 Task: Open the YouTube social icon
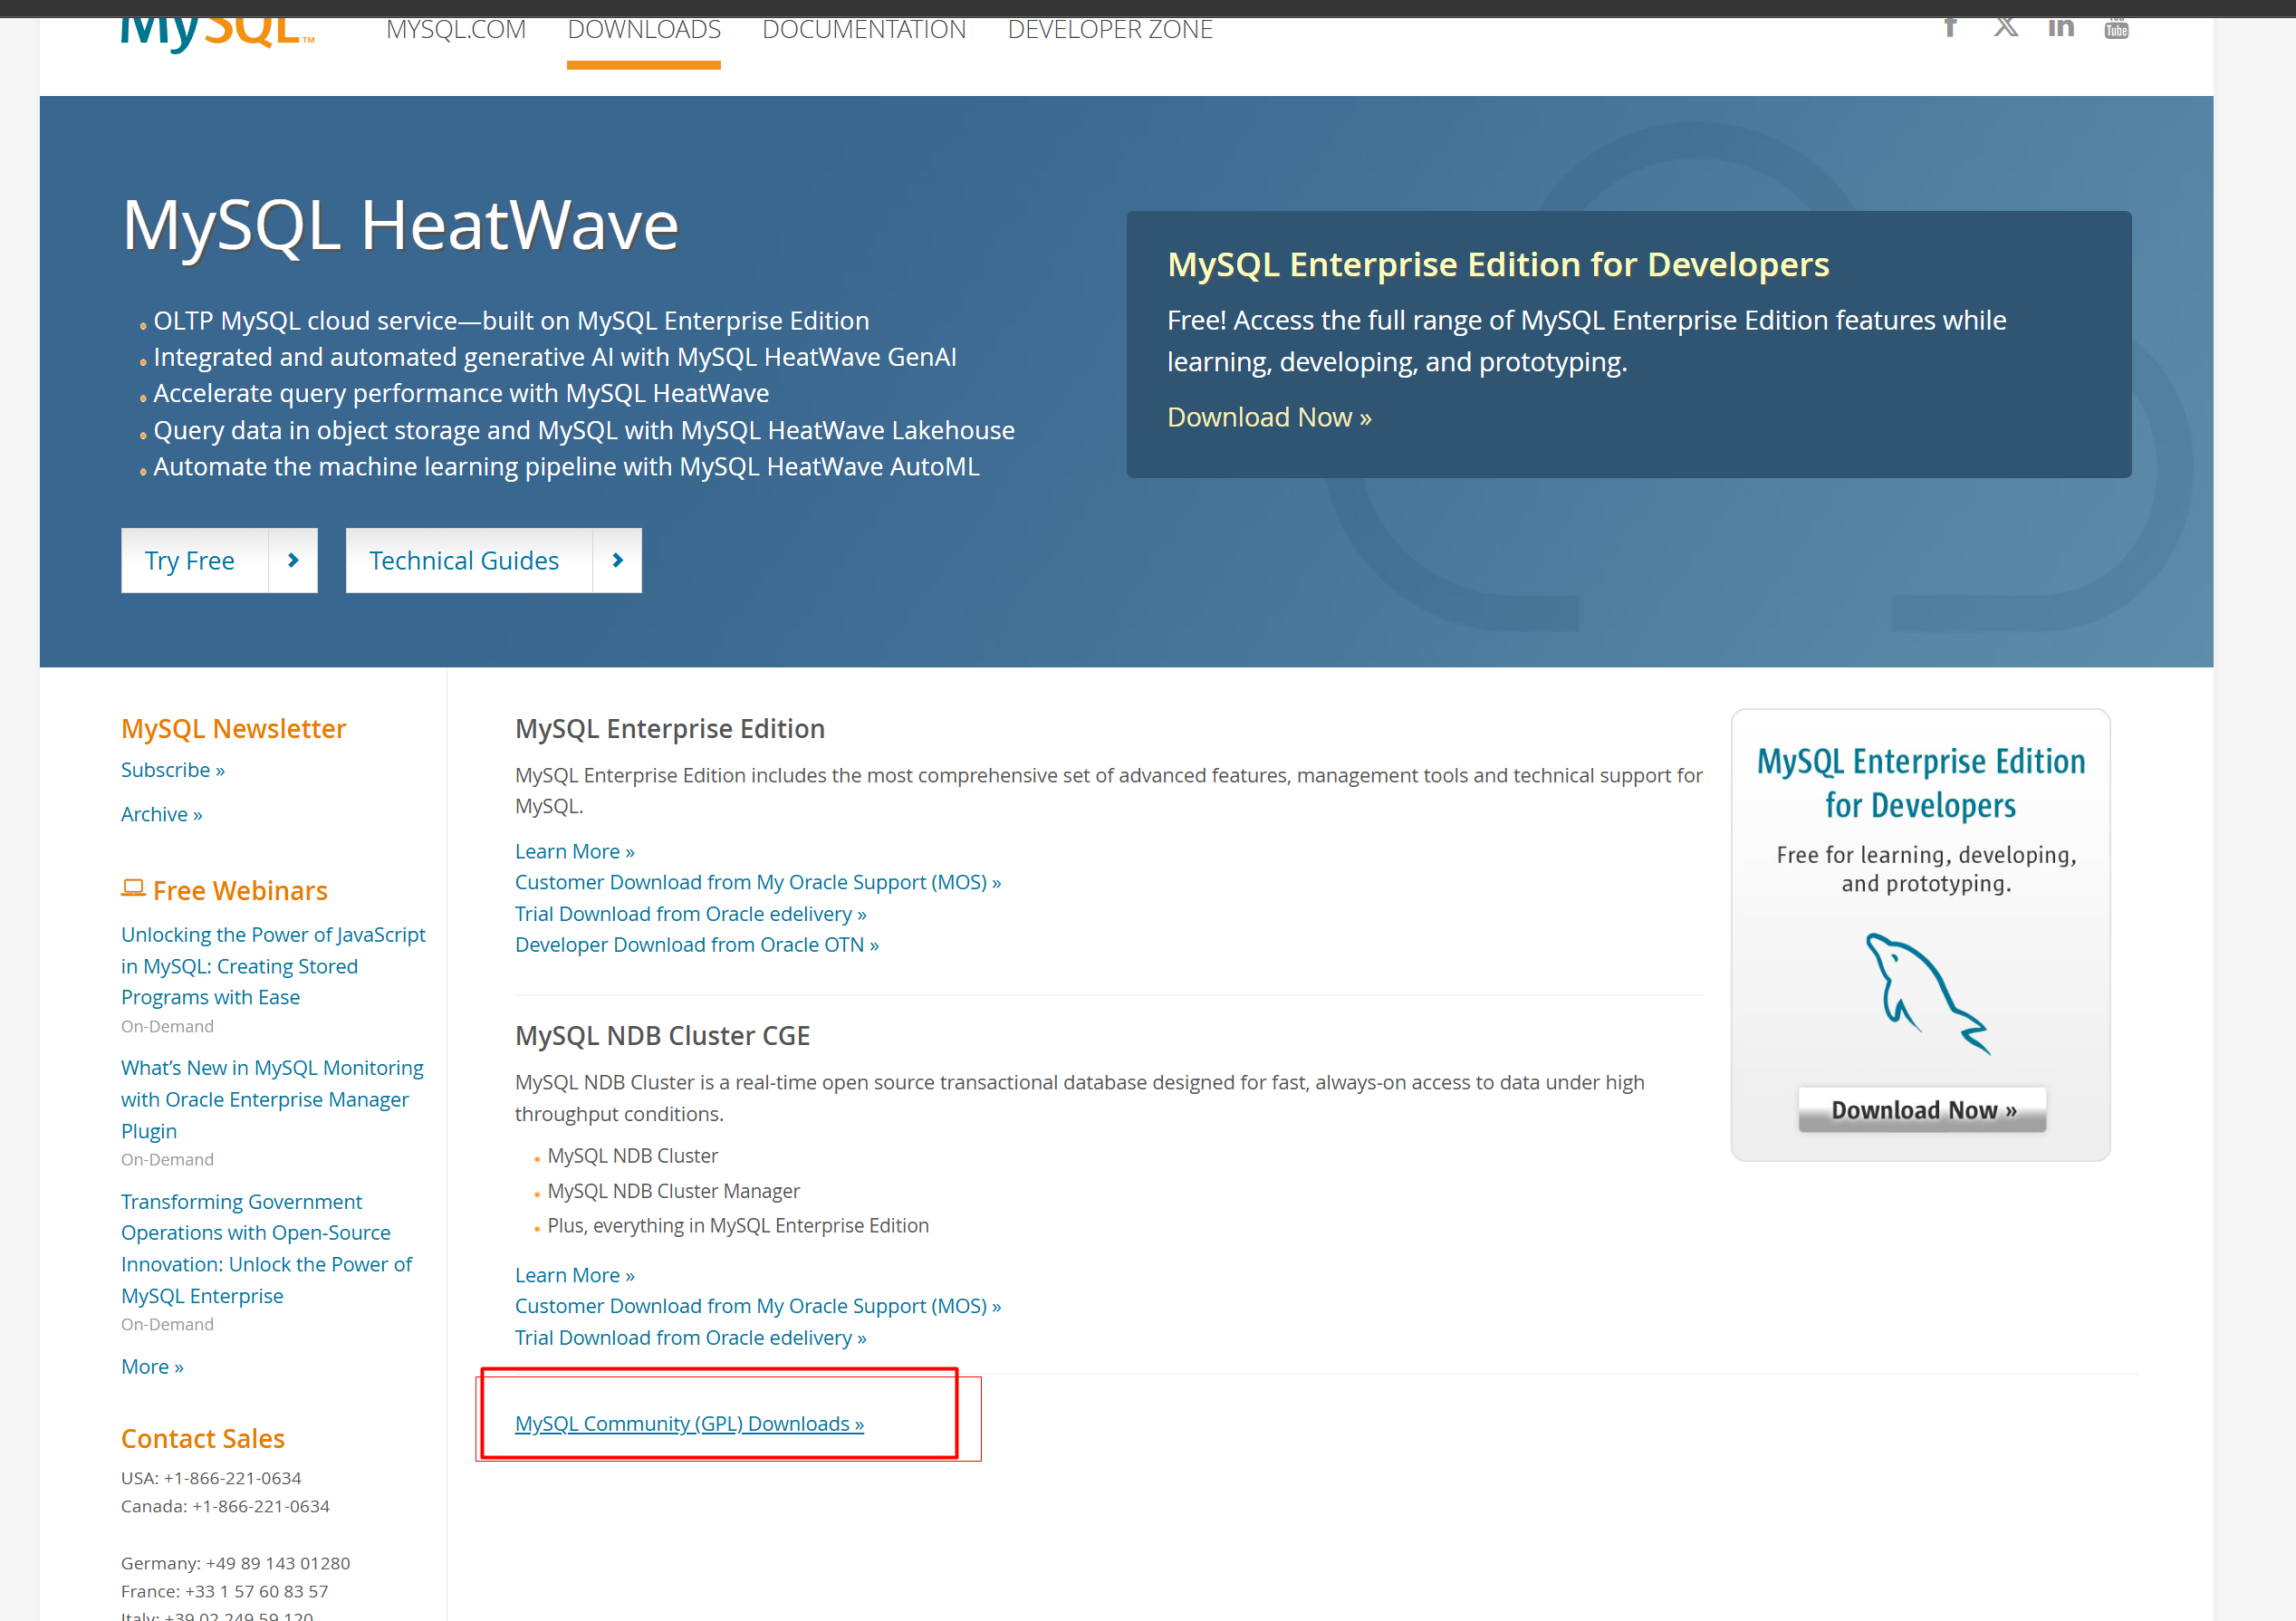coord(2116,30)
